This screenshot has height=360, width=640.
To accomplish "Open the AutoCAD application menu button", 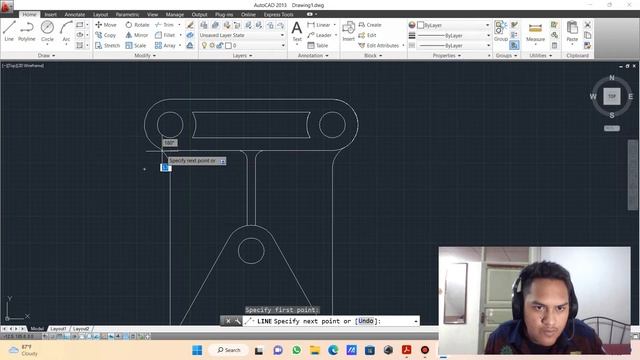I will [x=7, y=7].
